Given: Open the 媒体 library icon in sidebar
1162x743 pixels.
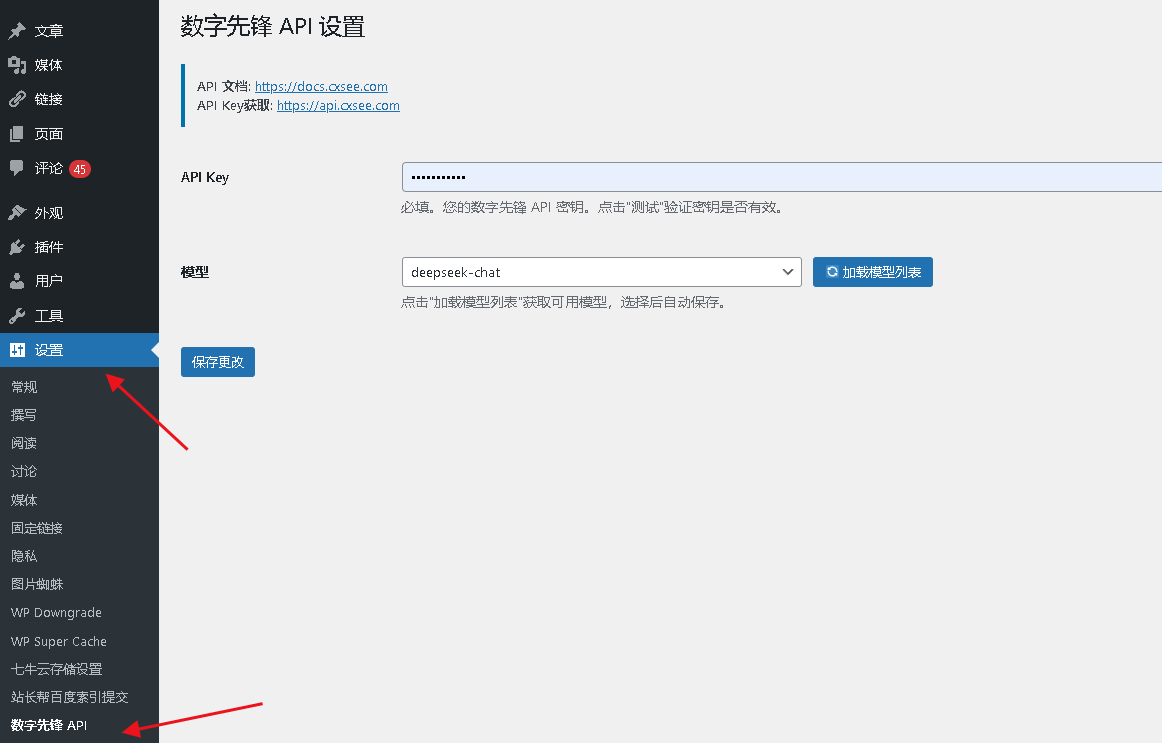Looking at the screenshot, I should pyautogui.click(x=17, y=65).
